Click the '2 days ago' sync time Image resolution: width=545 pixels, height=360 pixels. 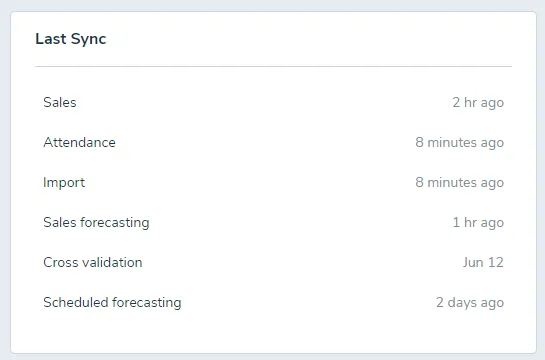(x=470, y=303)
